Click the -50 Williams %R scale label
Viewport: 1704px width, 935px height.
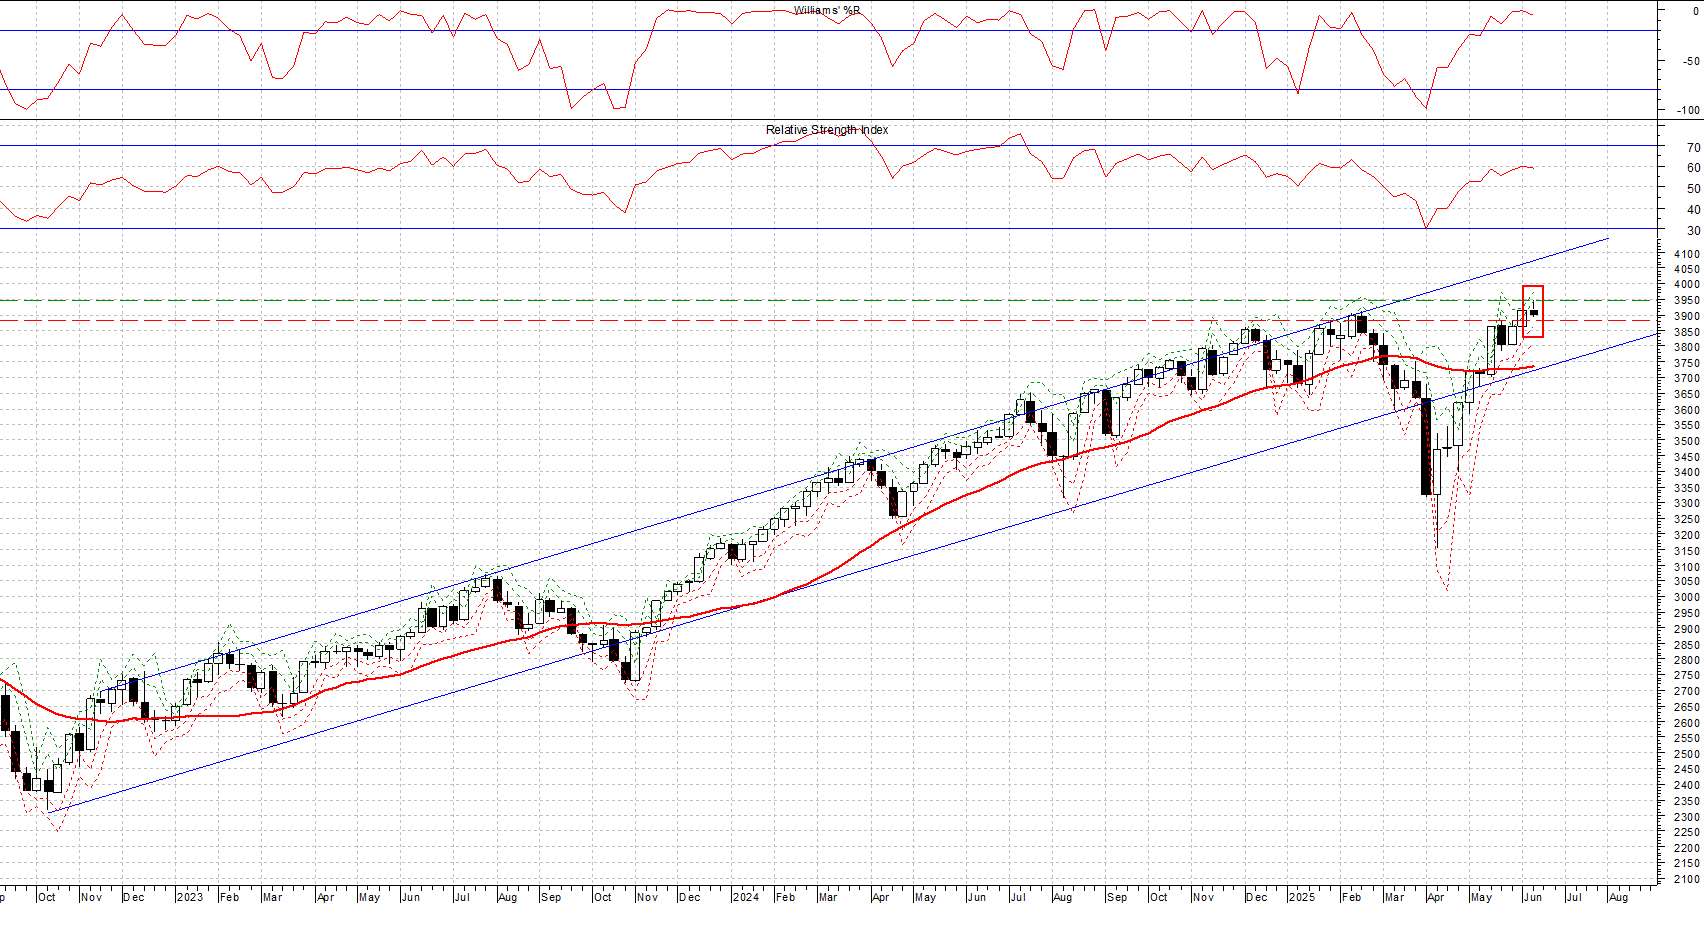pos(1690,61)
